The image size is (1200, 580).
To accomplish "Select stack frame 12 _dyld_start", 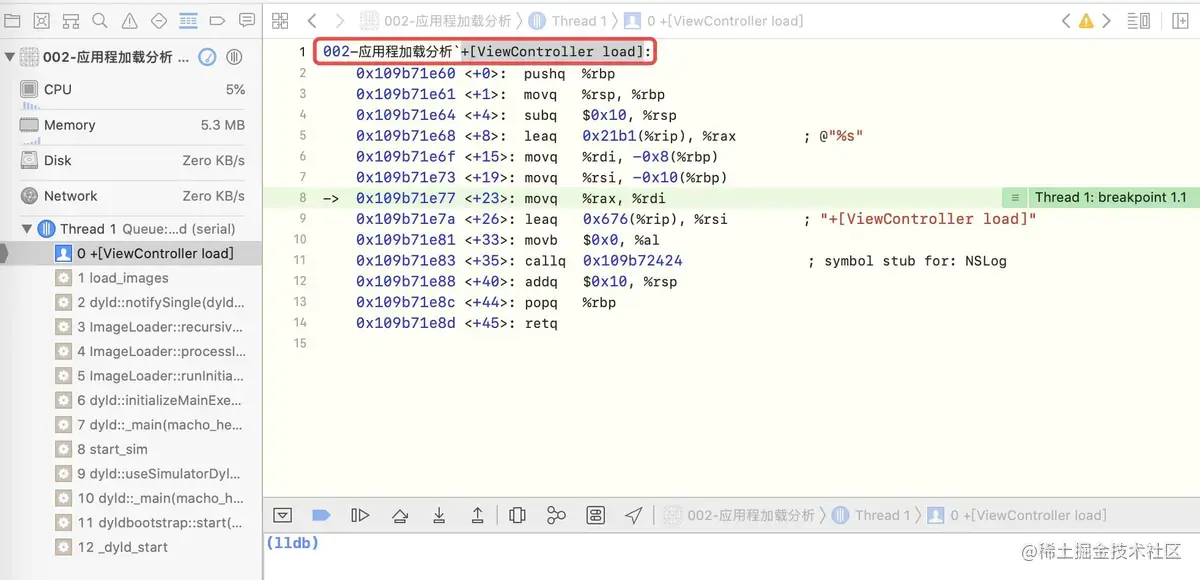I will pos(131,547).
